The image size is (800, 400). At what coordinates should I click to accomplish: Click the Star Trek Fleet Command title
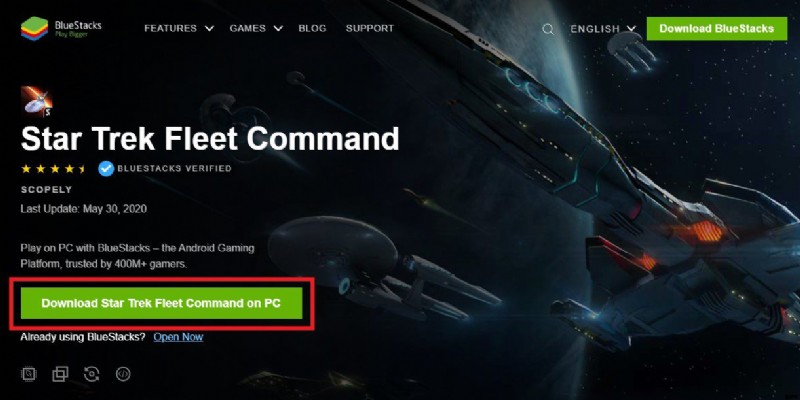coord(210,139)
